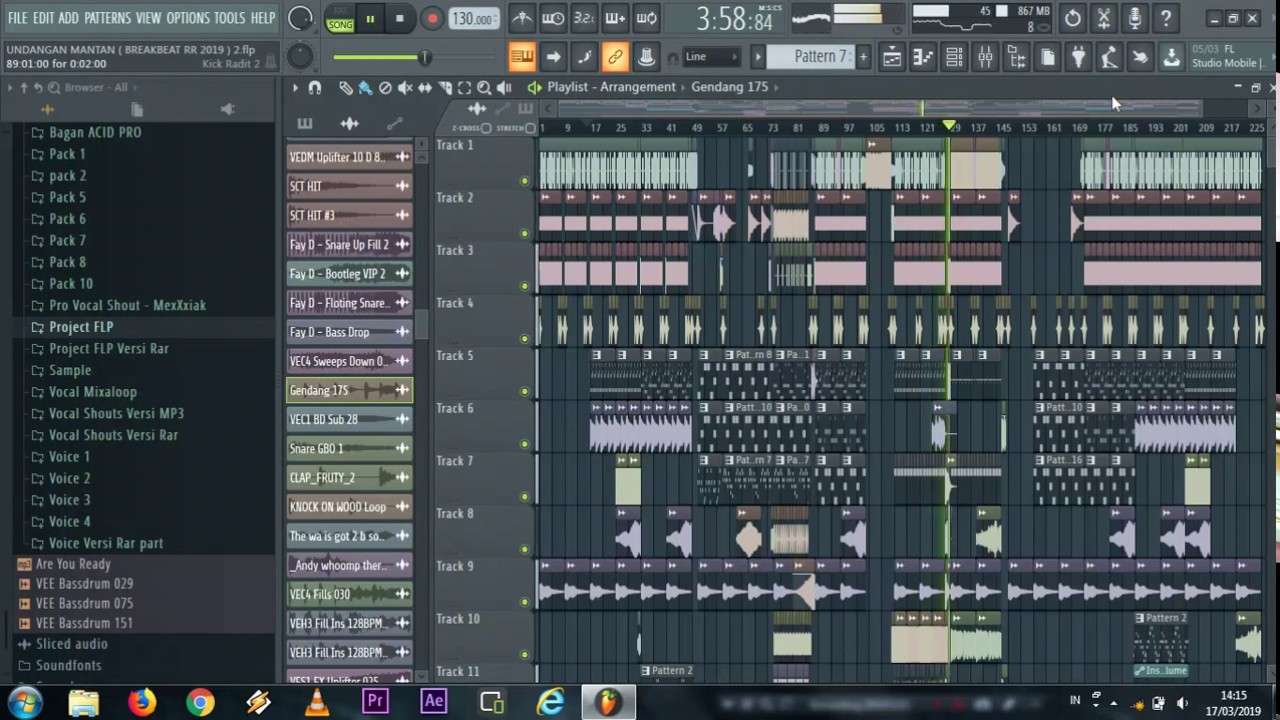Click the audio editor scissors icon
This screenshot has height=720, width=1280.
1104,18
